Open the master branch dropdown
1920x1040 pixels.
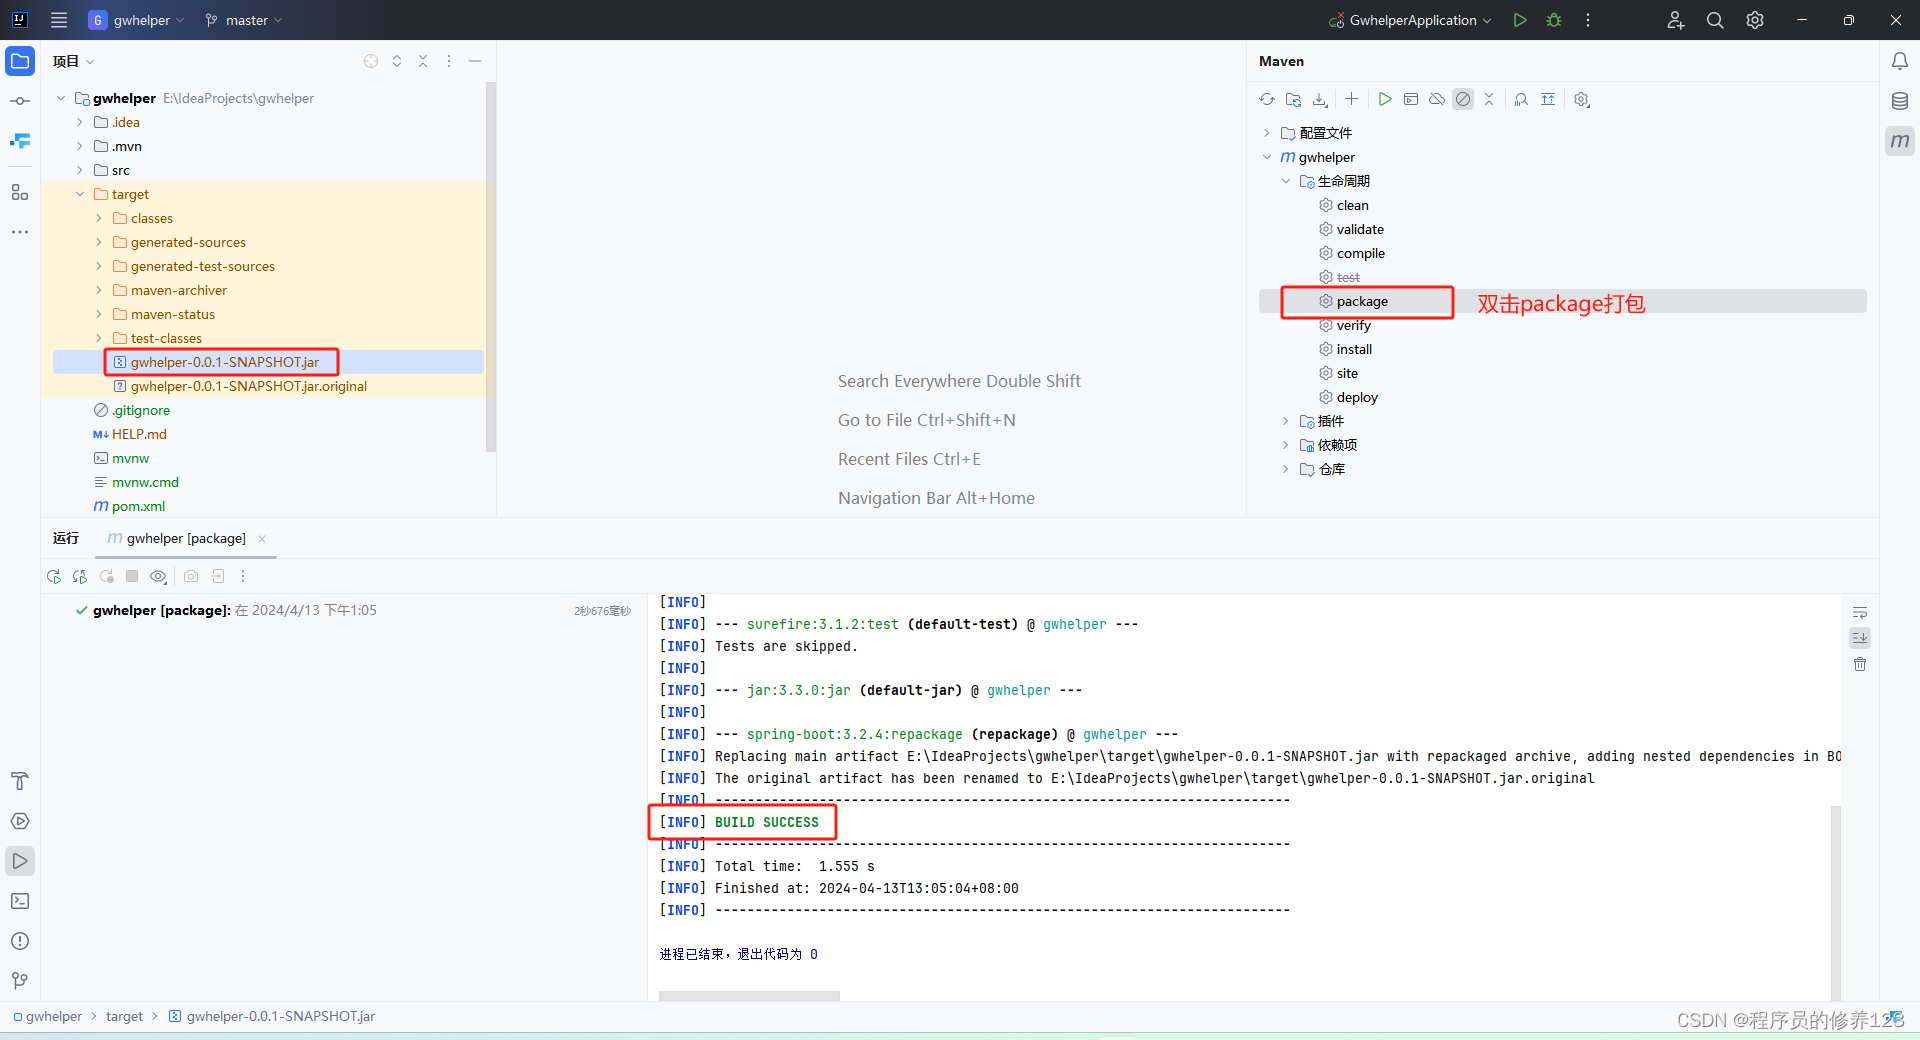coord(242,20)
